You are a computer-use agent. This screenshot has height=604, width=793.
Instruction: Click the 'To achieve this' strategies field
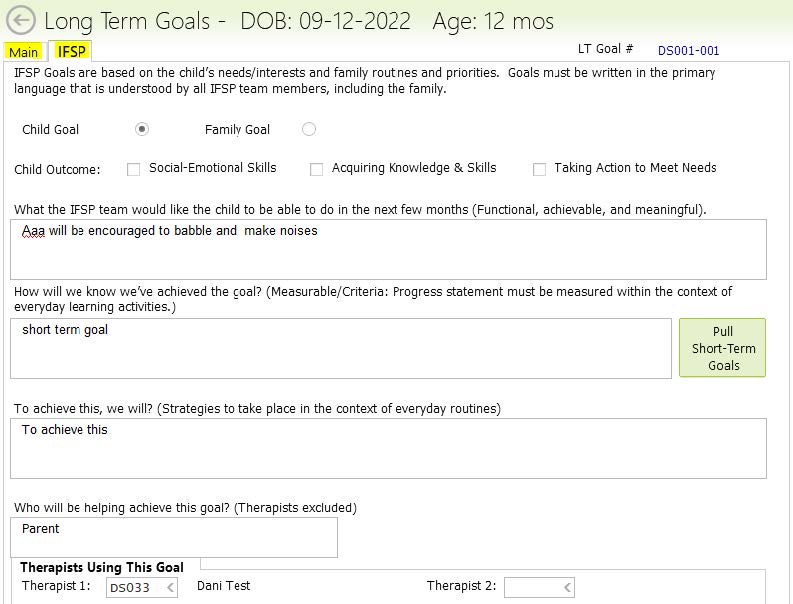pos(388,448)
